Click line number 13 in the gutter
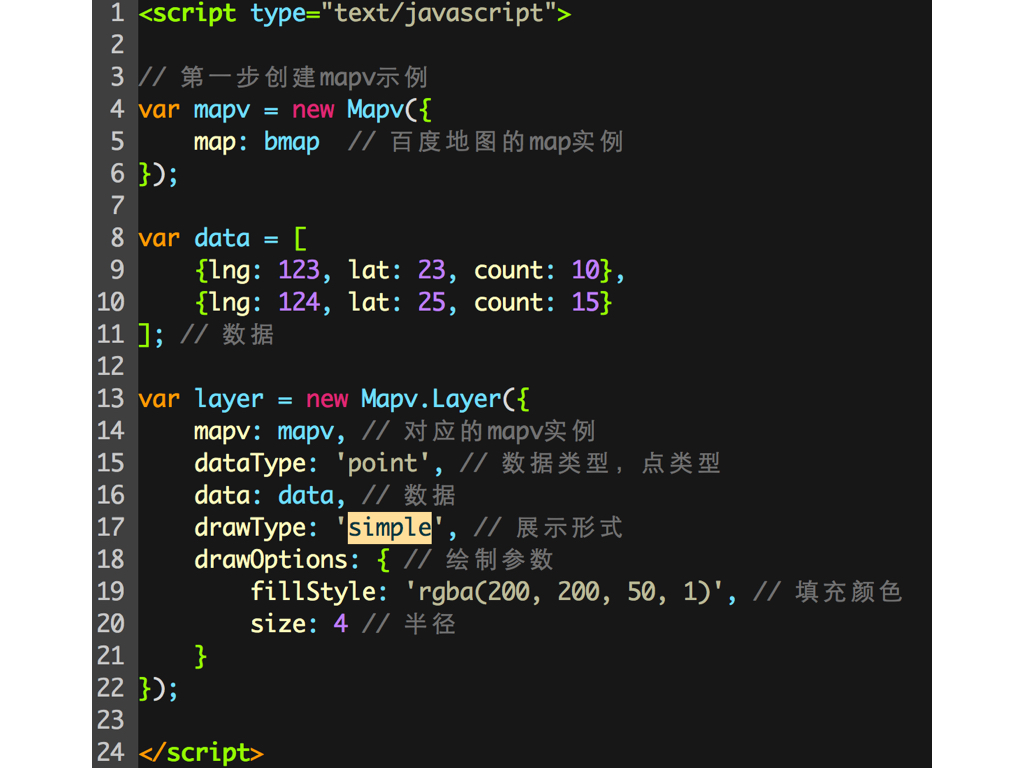1024x768 pixels. (x=110, y=399)
